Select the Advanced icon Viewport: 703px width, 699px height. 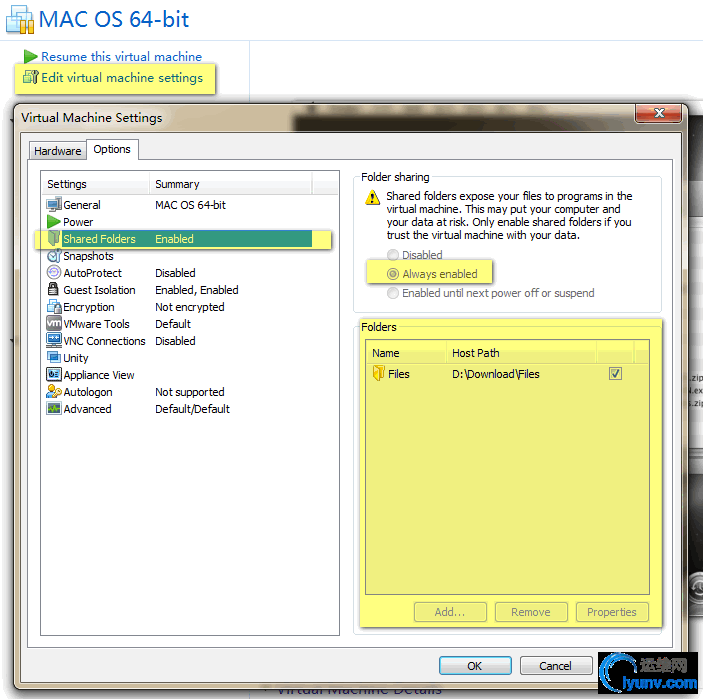[54, 408]
